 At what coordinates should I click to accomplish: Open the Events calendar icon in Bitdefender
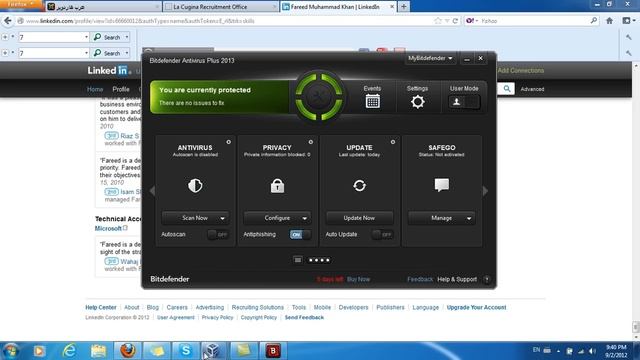click(372, 101)
